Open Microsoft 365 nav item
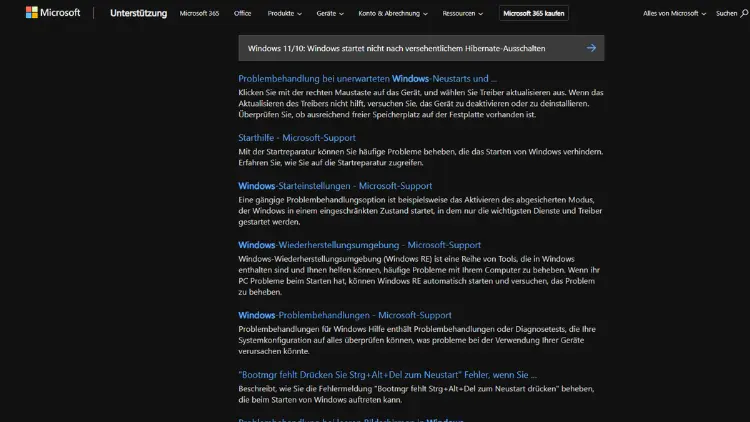 point(199,13)
